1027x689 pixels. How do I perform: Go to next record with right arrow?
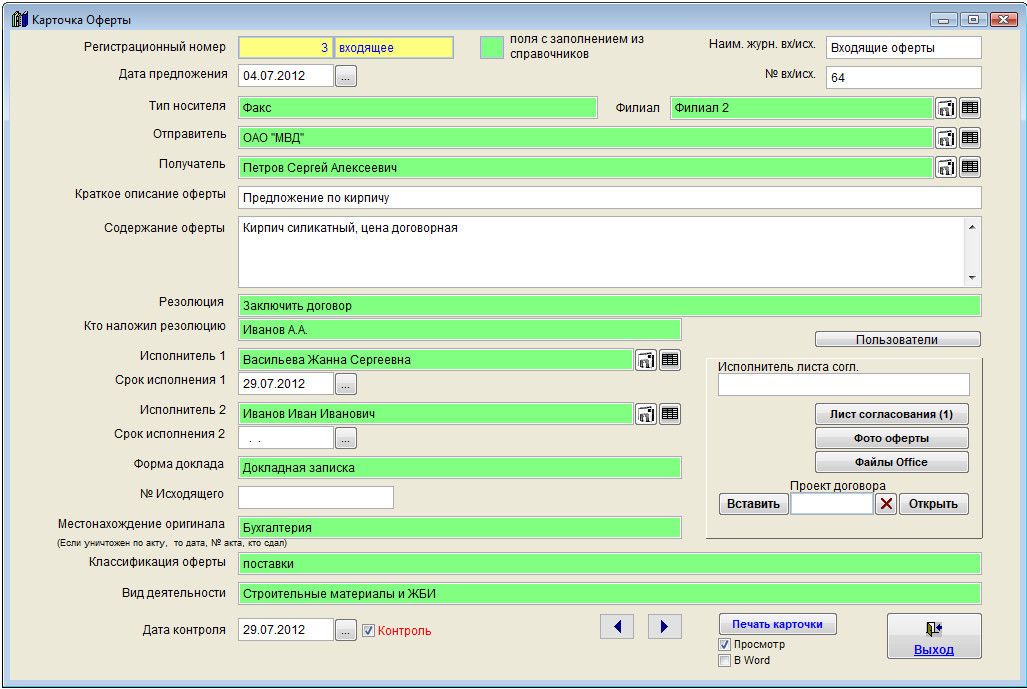tap(664, 626)
